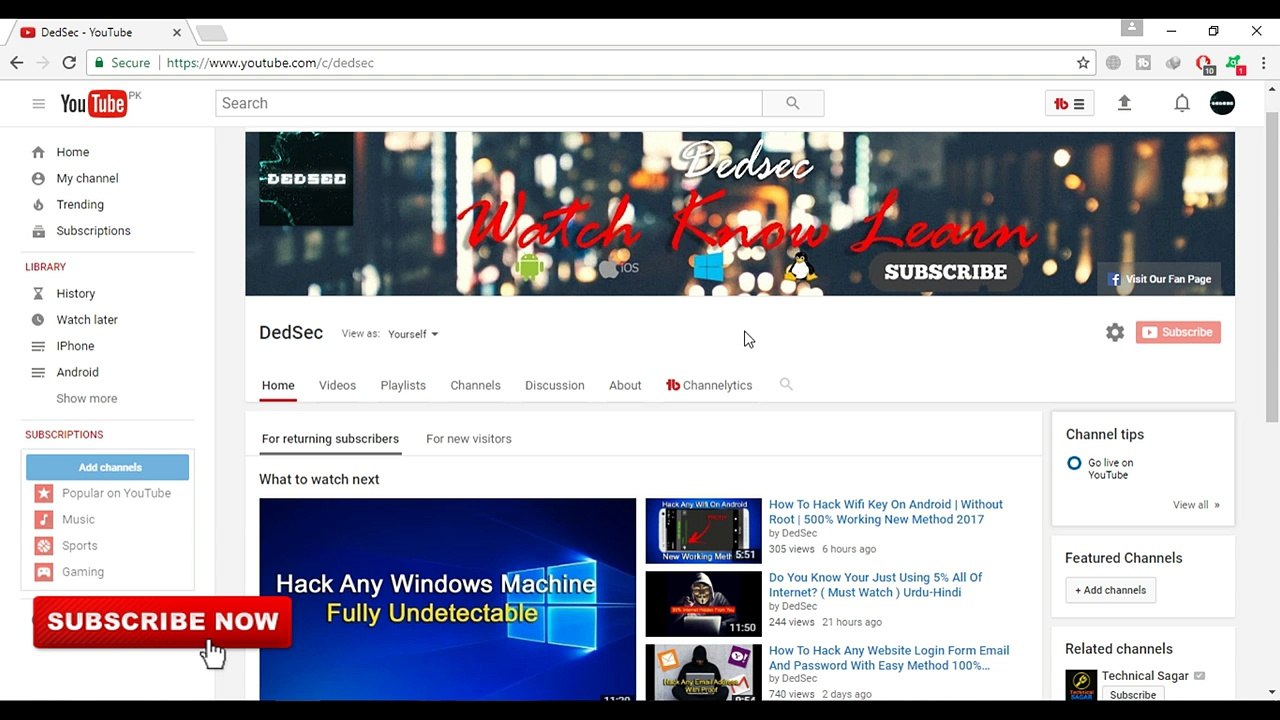Click the search magnifier button
Viewport: 1280px width, 720px height.
click(x=793, y=103)
